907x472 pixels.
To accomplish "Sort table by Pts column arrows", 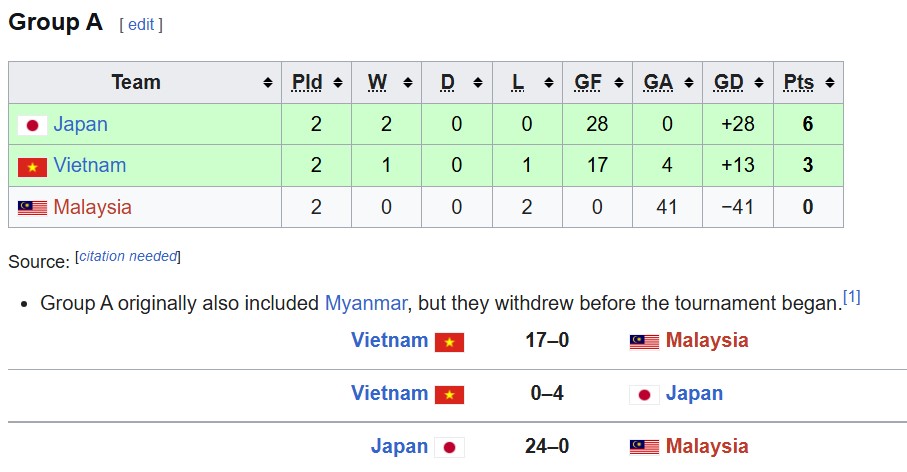I will tap(829, 83).
